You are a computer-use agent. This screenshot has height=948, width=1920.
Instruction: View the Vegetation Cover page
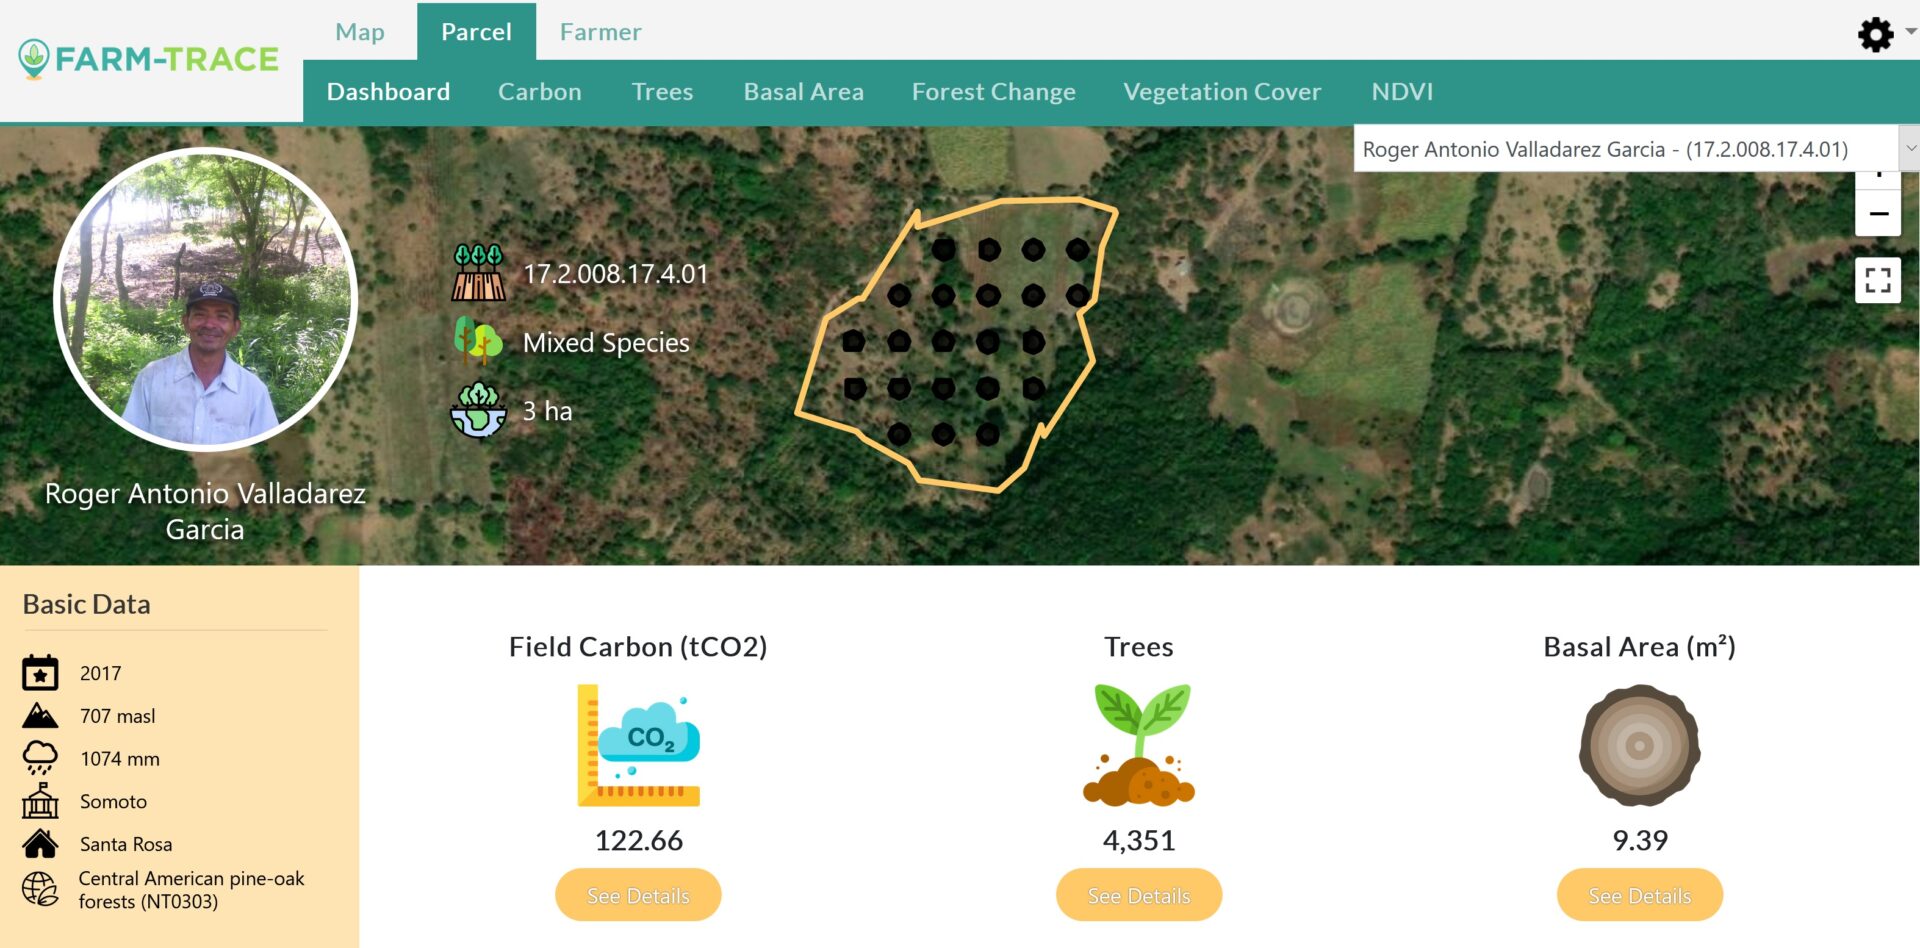(x=1222, y=92)
